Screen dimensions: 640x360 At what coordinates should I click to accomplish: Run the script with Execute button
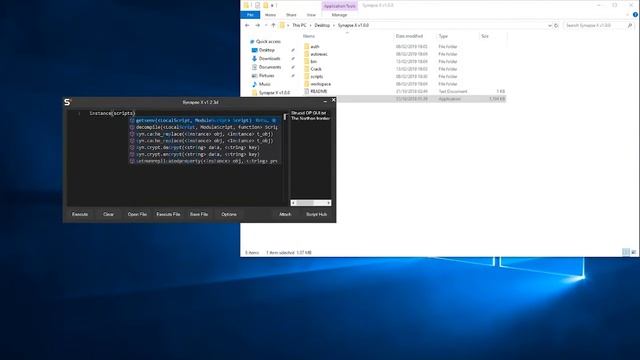(80, 214)
